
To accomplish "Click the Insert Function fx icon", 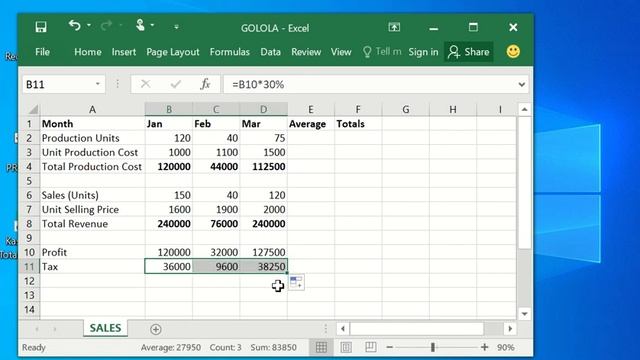I will 205,84.
